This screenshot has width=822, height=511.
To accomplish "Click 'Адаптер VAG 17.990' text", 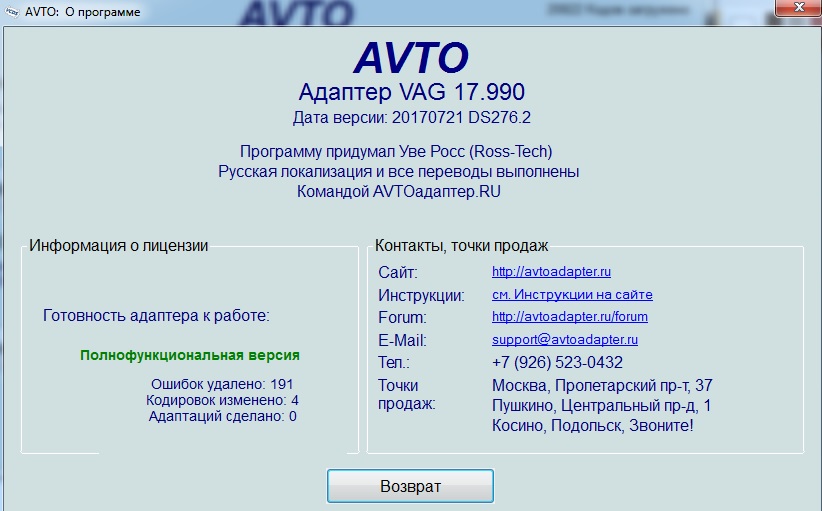I will pos(412,92).
